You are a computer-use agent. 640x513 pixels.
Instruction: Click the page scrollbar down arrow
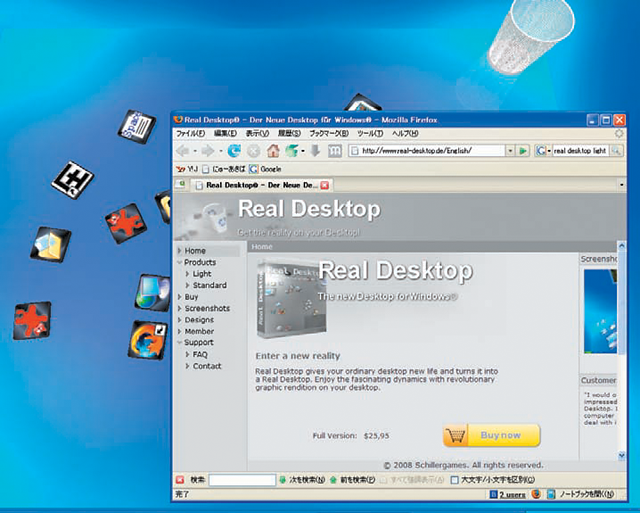pyautogui.click(x=622, y=455)
